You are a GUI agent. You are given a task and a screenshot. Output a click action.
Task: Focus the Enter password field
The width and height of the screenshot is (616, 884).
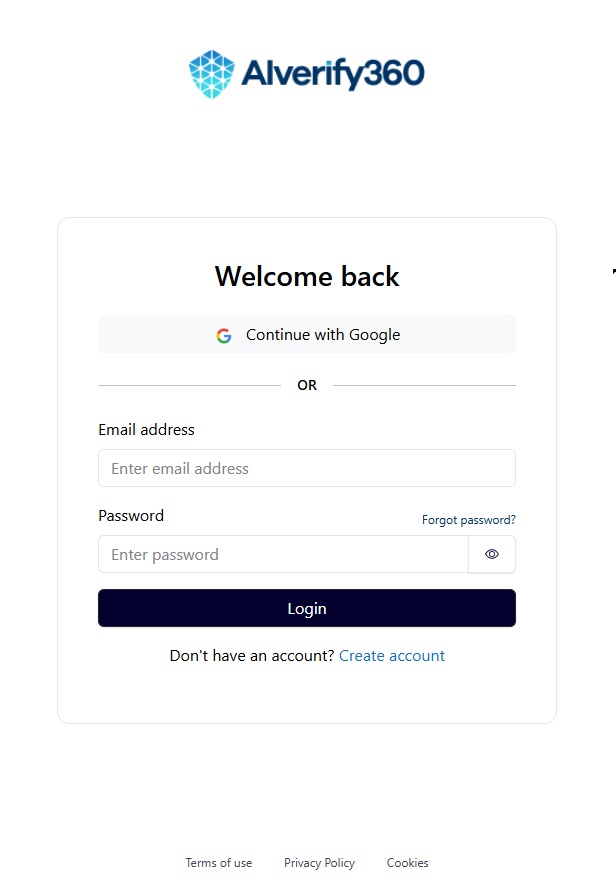[x=283, y=554]
